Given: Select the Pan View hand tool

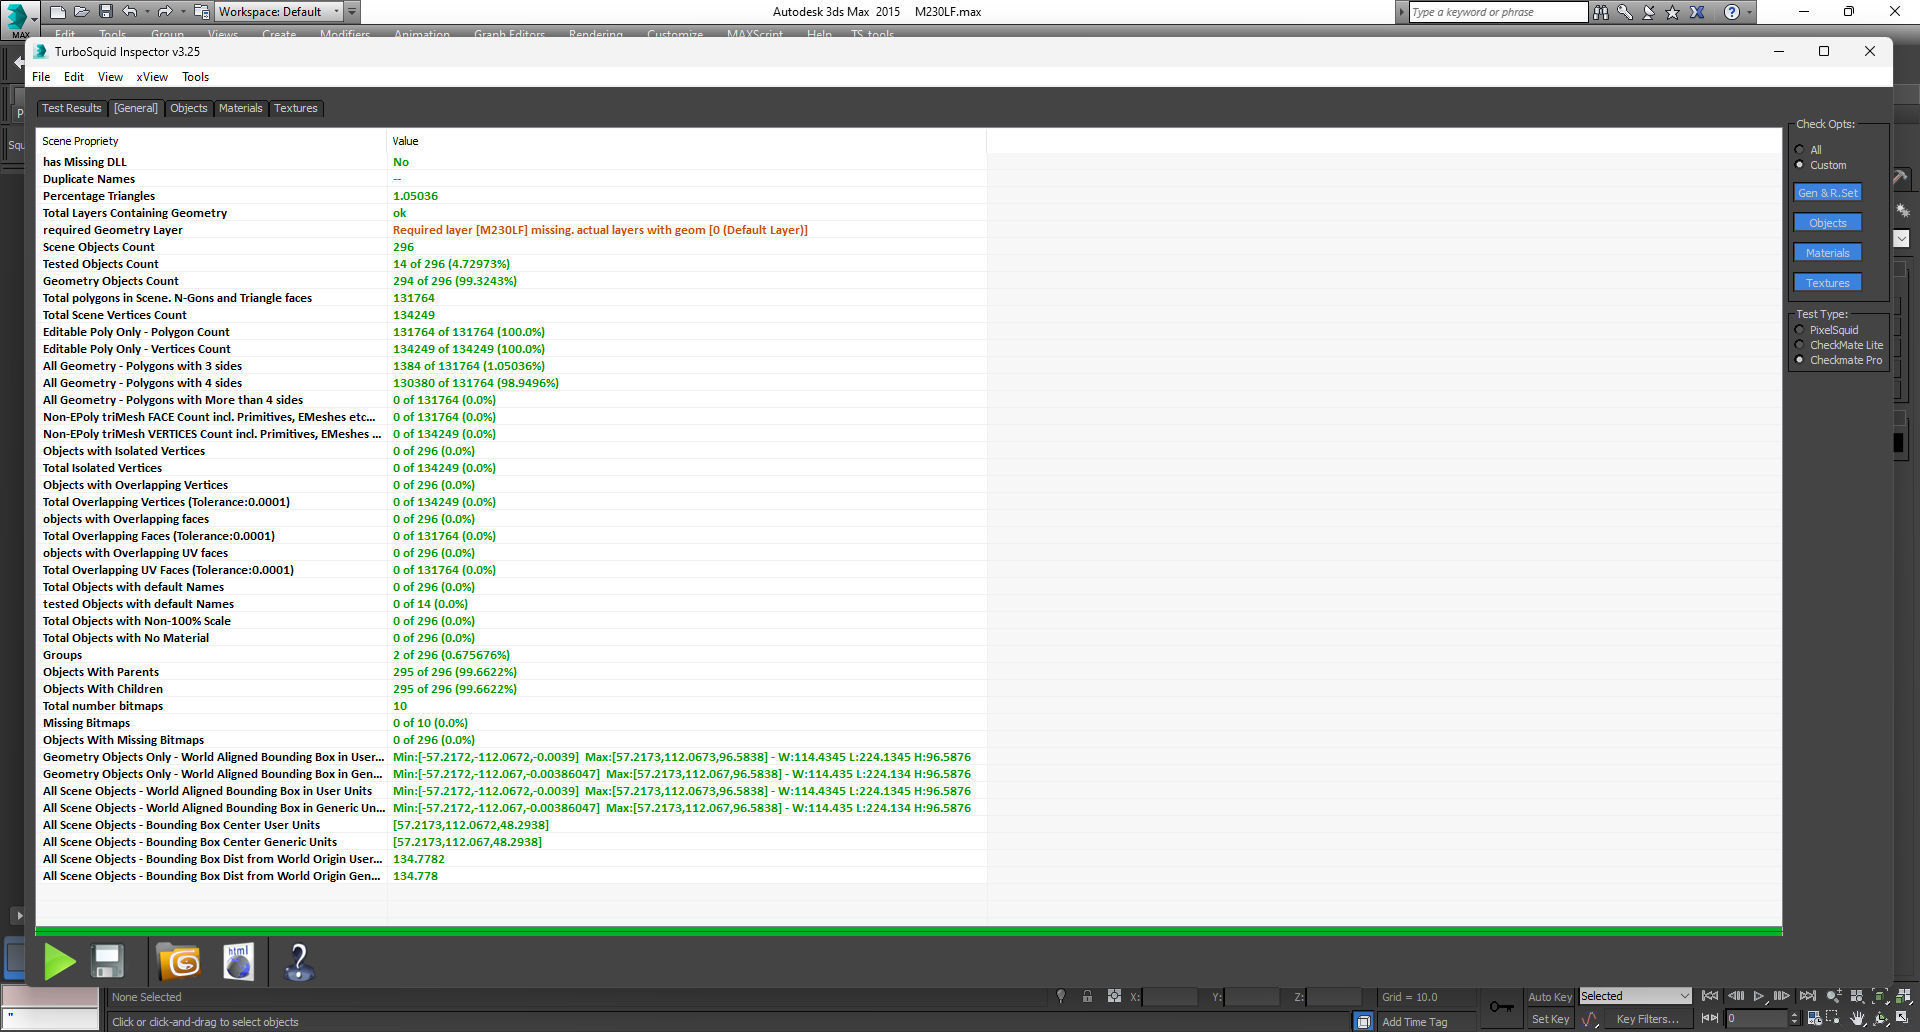Looking at the screenshot, I should (x=1857, y=1019).
